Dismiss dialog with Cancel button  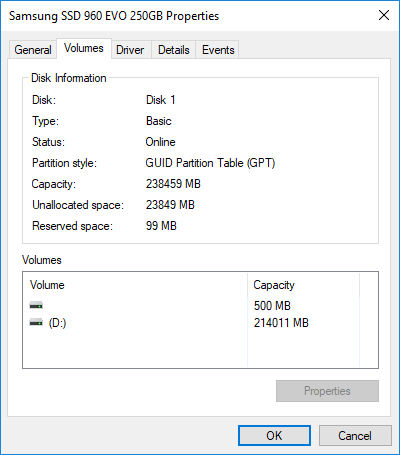355,435
